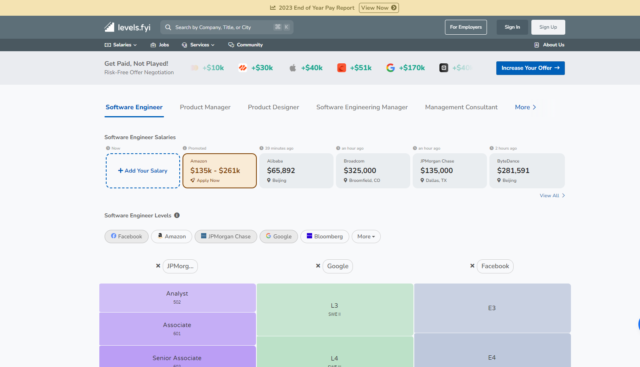Open the JPMorg... column company selector

[180, 266]
